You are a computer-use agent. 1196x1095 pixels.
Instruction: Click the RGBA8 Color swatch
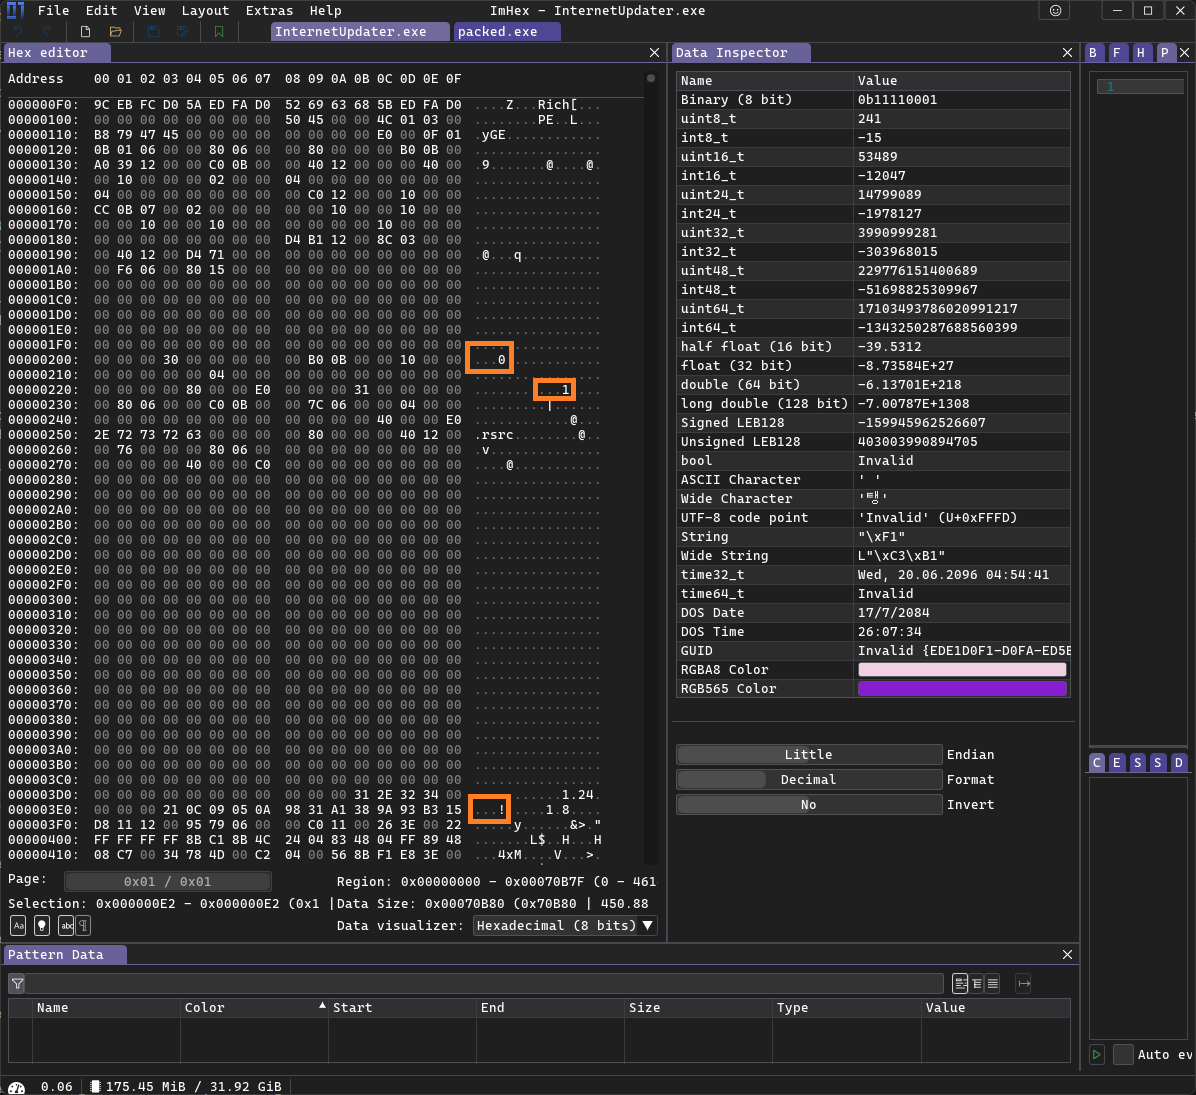(x=961, y=670)
